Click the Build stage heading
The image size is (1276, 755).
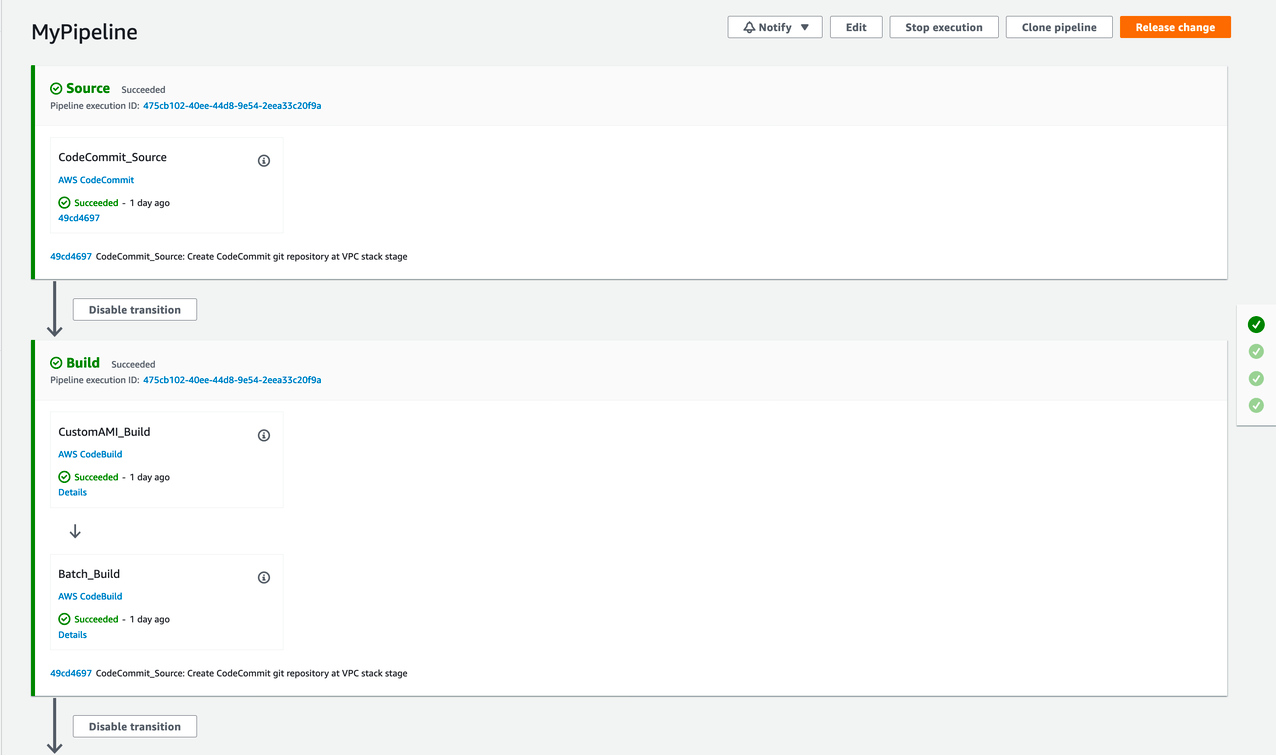(83, 363)
